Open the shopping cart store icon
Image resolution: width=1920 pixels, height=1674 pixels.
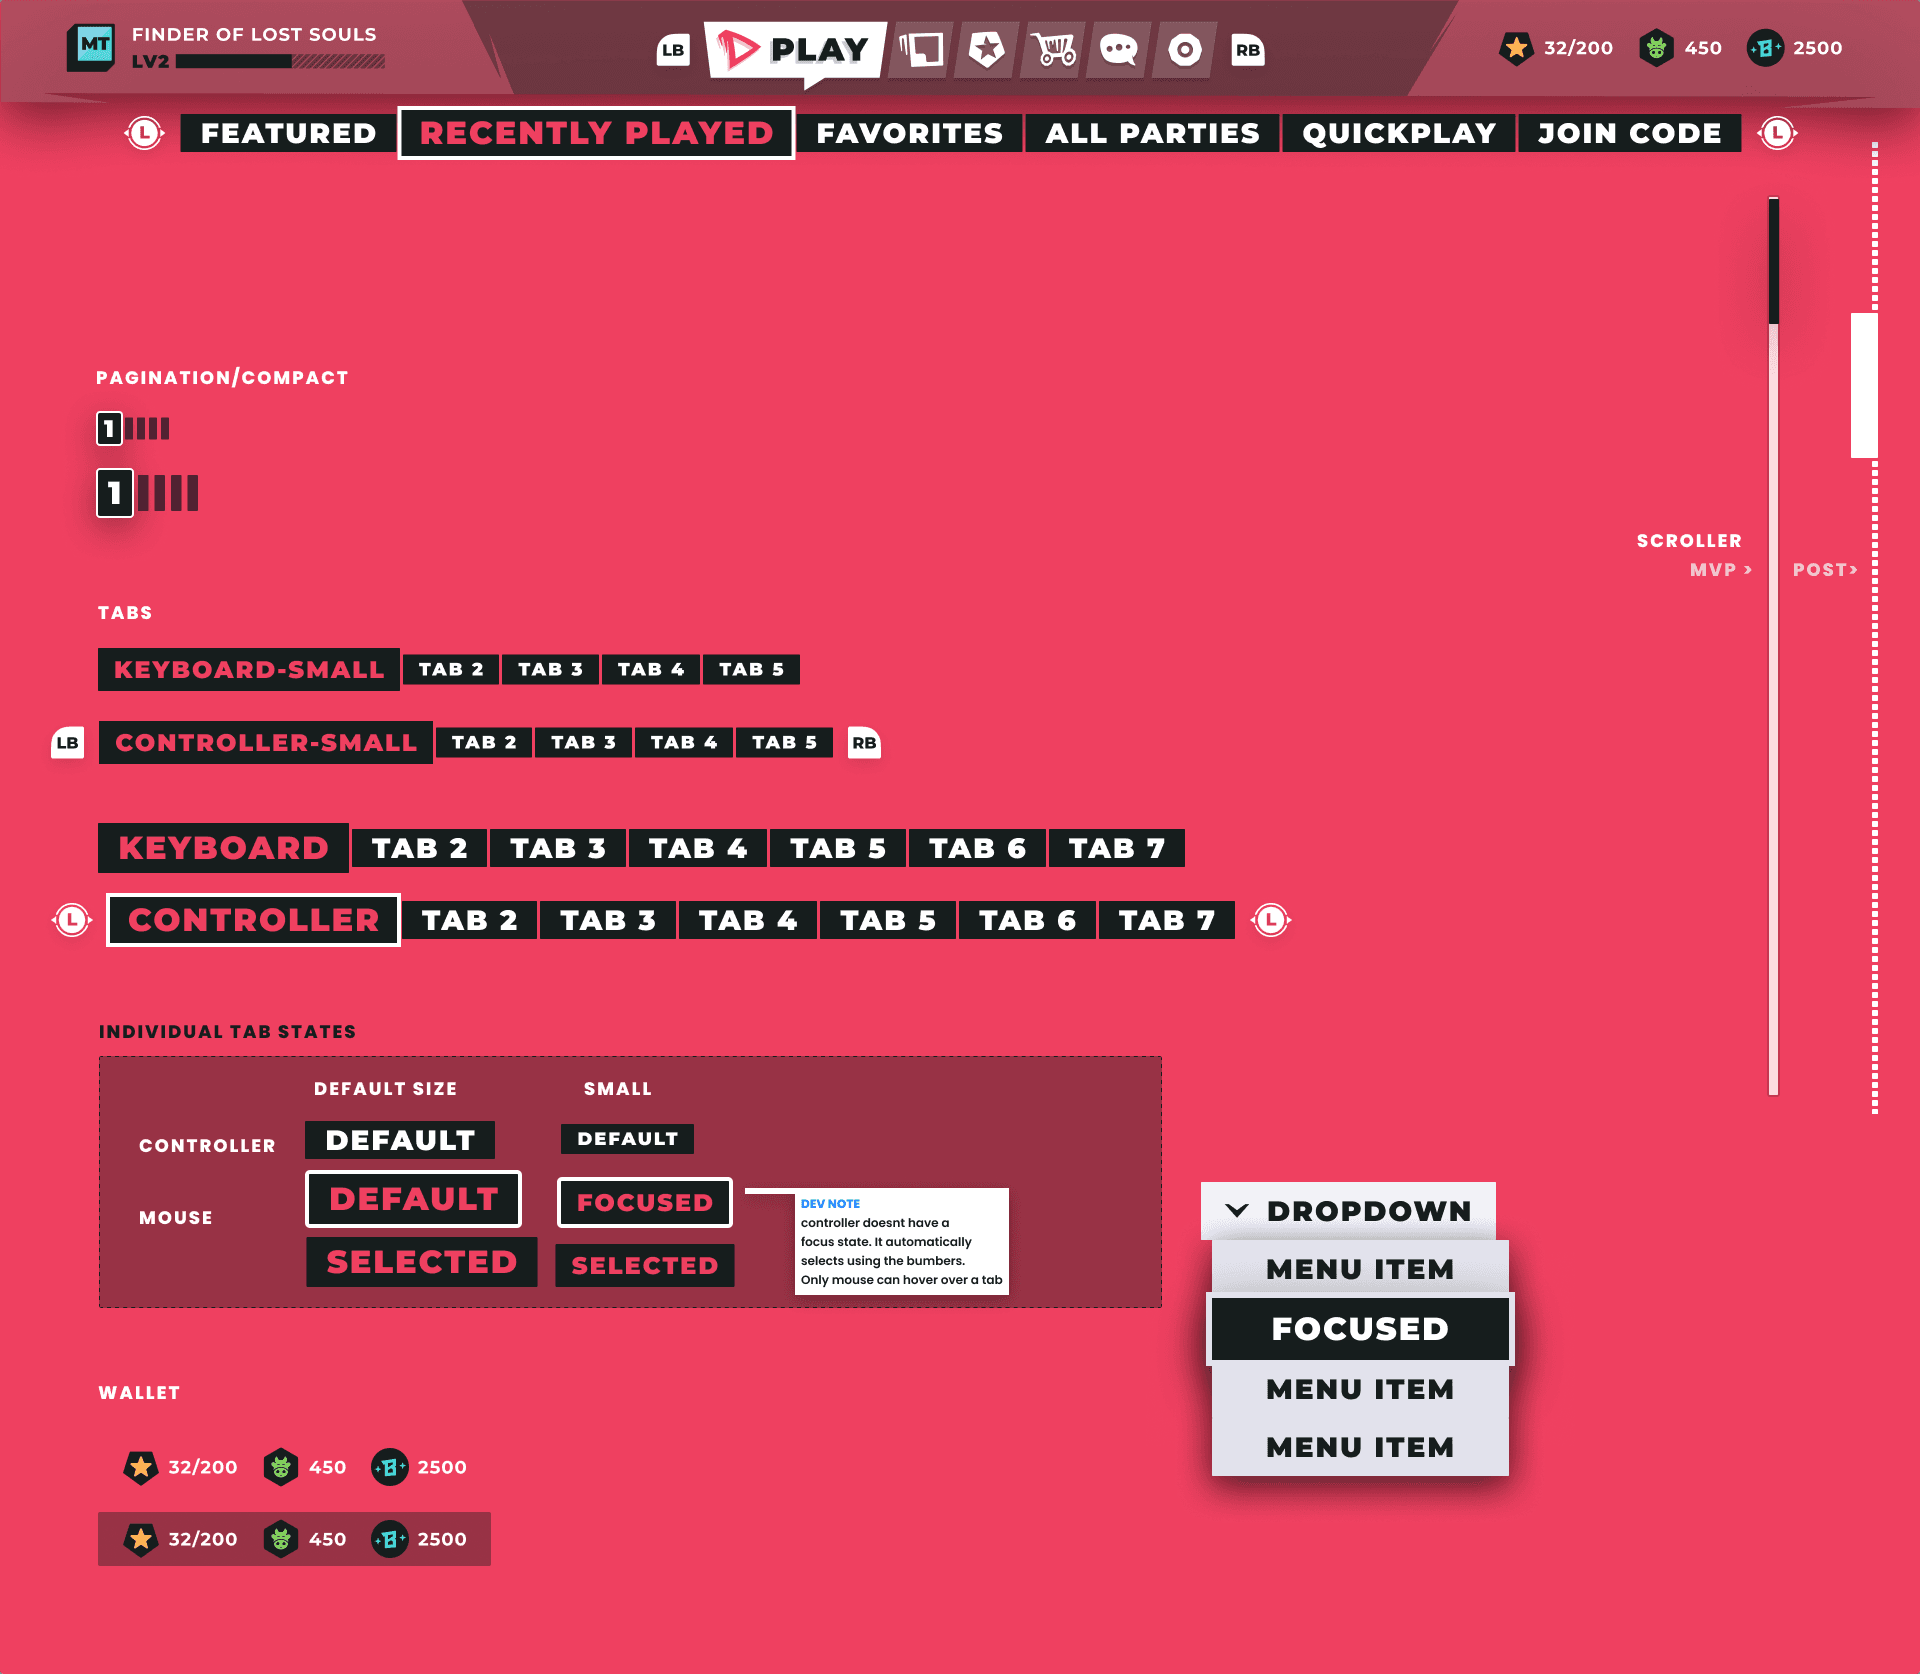click(1054, 49)
